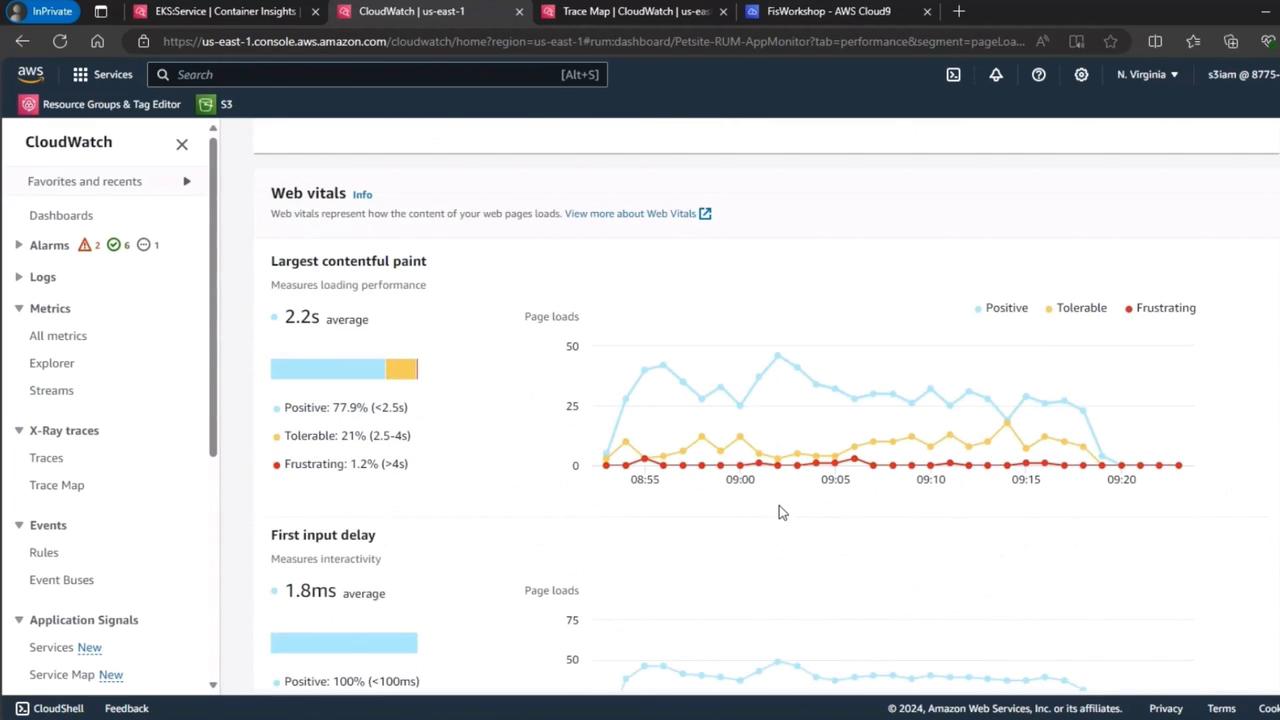Open the AWS help question mark icon

coord(1038,75)
